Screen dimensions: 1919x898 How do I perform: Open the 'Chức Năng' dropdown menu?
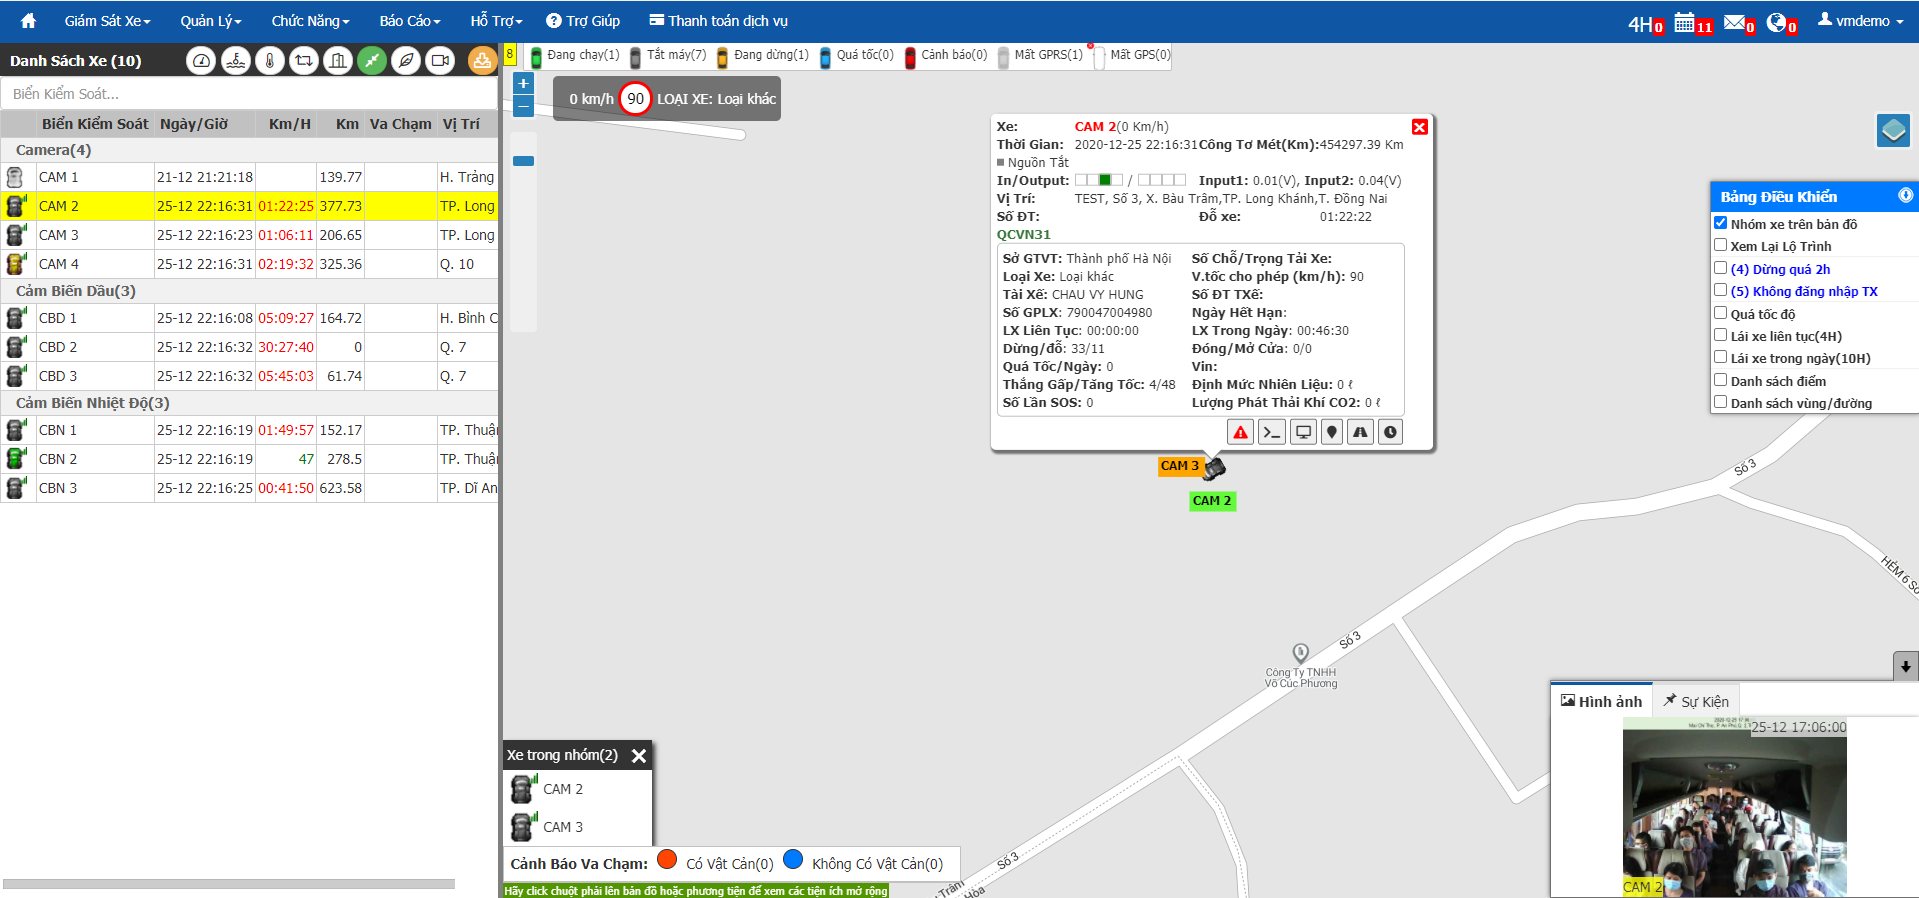tap(311, 21)
